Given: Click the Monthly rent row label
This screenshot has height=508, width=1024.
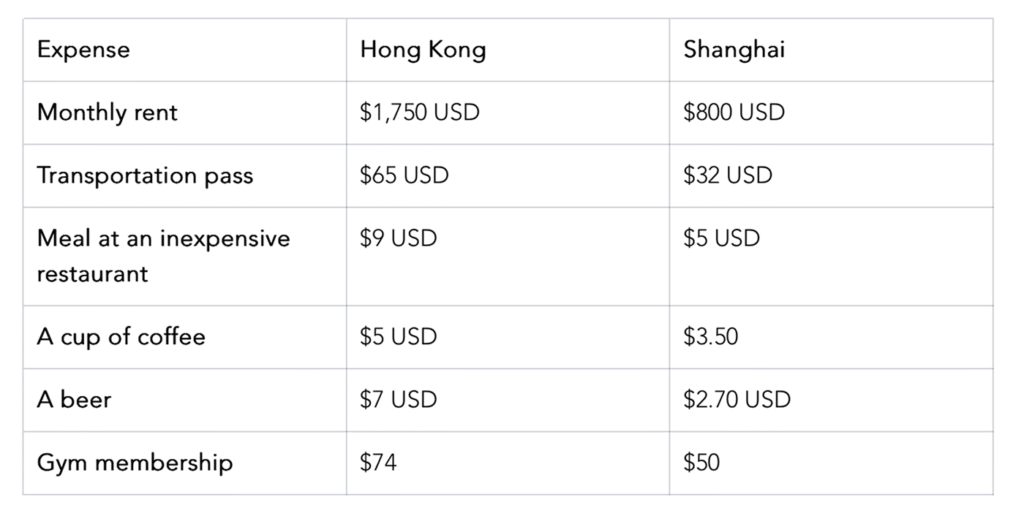Looking at the screenshot, I should (x=107, y=113).
